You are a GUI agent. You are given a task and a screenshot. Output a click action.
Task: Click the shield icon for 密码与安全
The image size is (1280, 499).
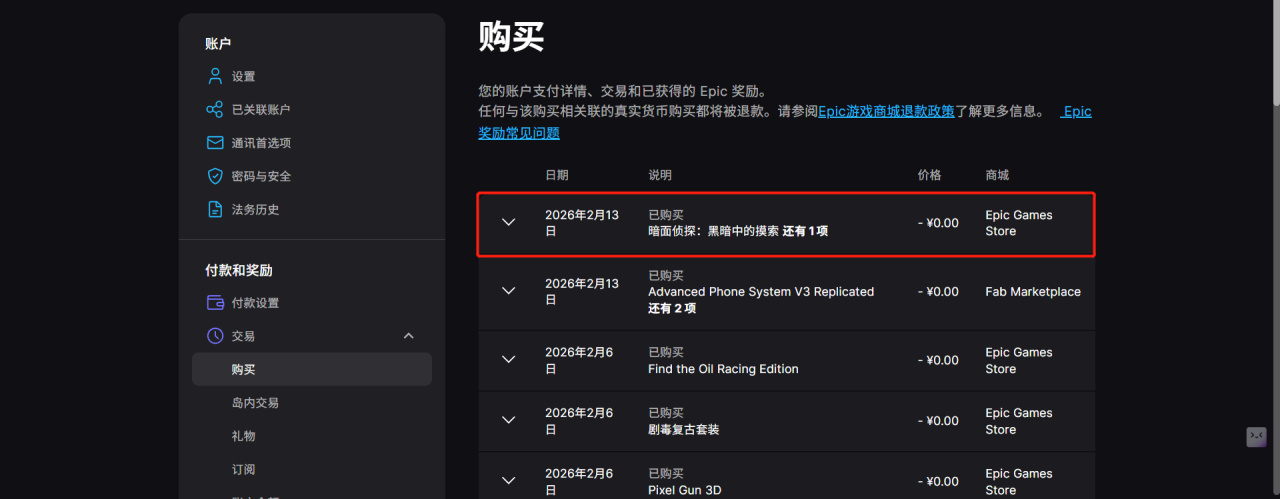214,176
